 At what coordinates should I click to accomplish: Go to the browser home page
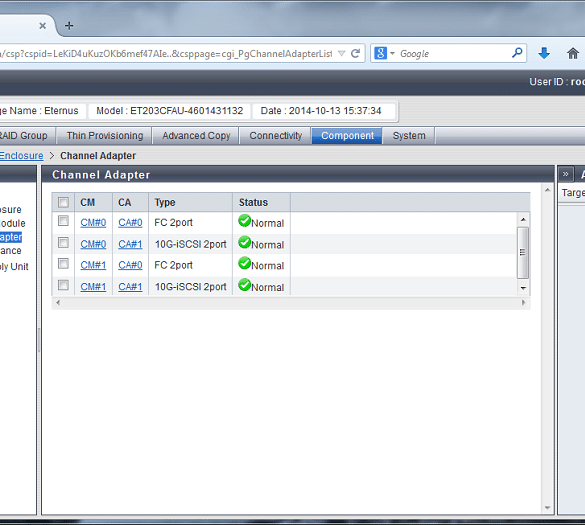tap(573, 53)
